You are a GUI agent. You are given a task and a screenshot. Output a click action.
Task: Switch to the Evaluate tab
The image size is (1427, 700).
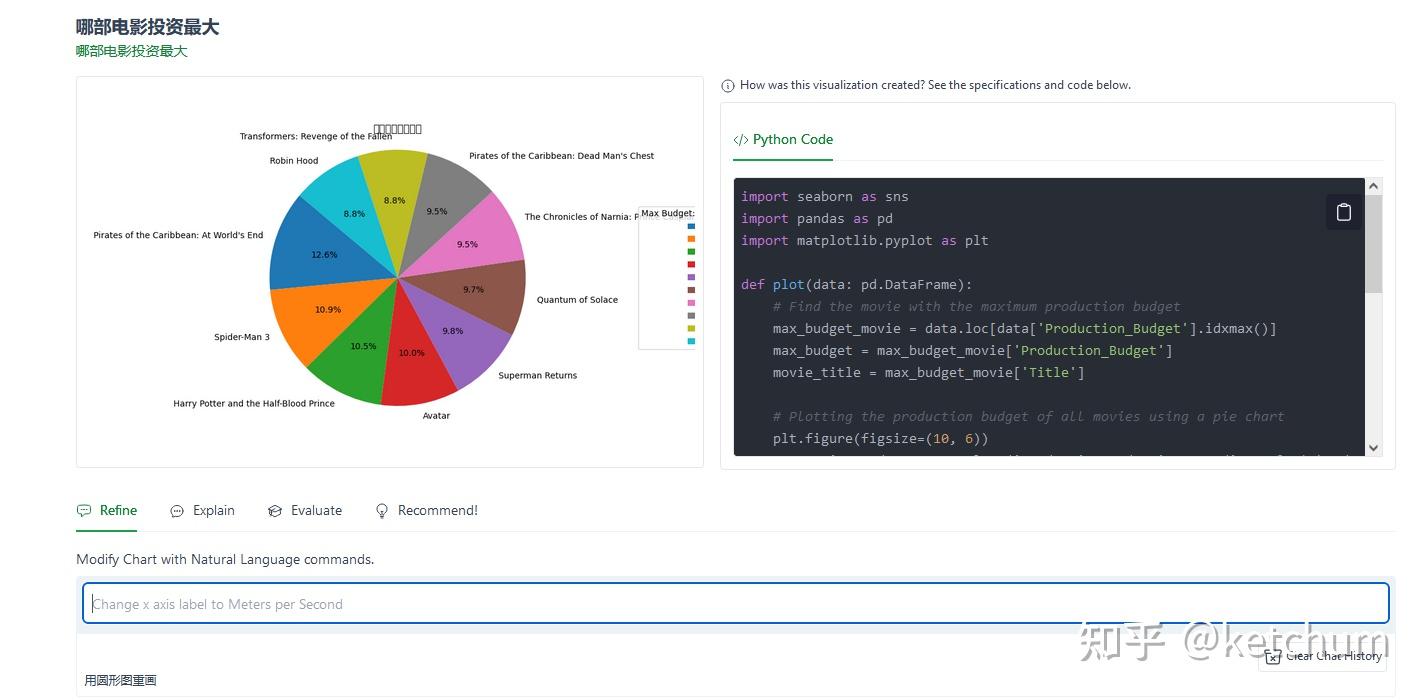[316, 511]
